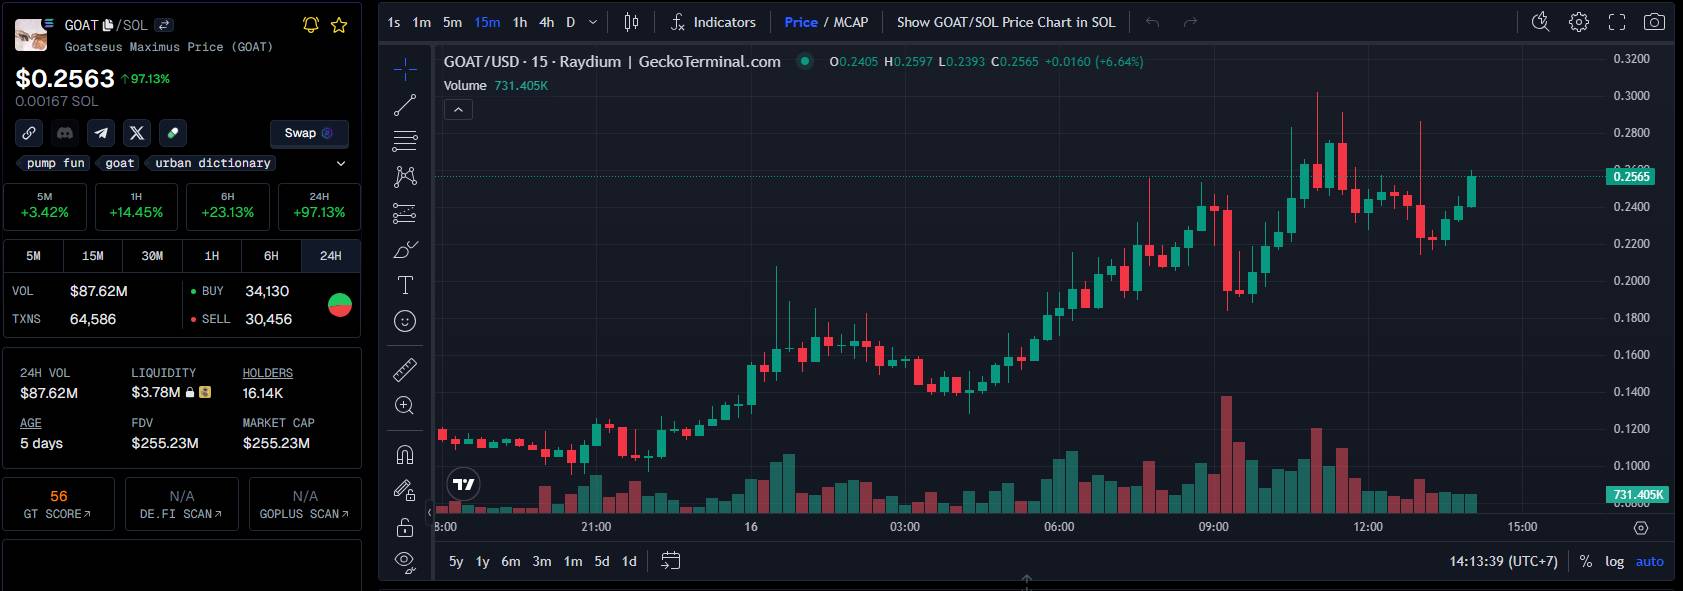1683x591 pixels.
Task: Select the brush drawing tool
Action: point(405,249)
